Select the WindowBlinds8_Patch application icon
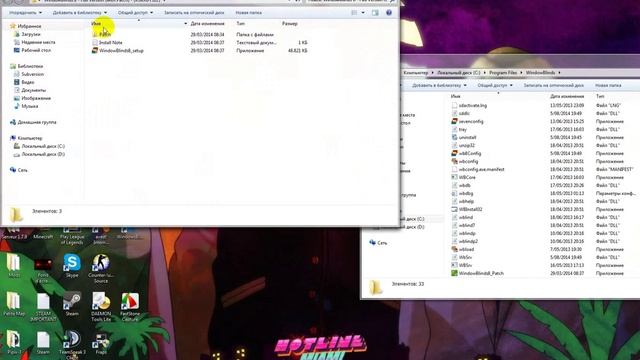640x360 pixels. (454, 273)
